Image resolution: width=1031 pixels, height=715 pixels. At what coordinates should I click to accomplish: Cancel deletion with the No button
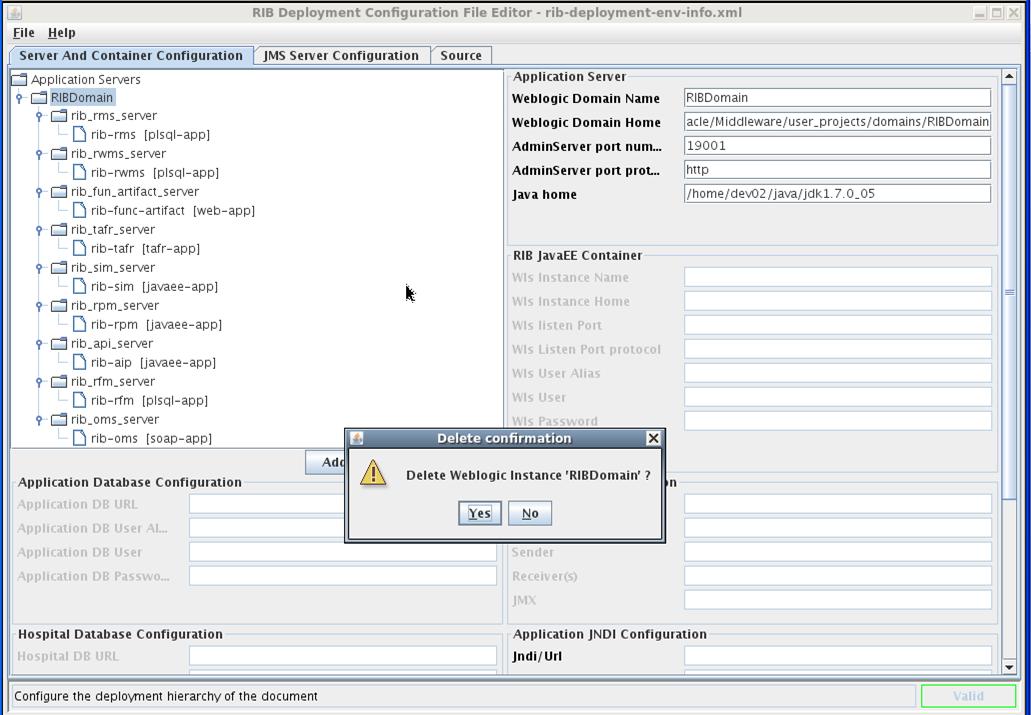530,513
